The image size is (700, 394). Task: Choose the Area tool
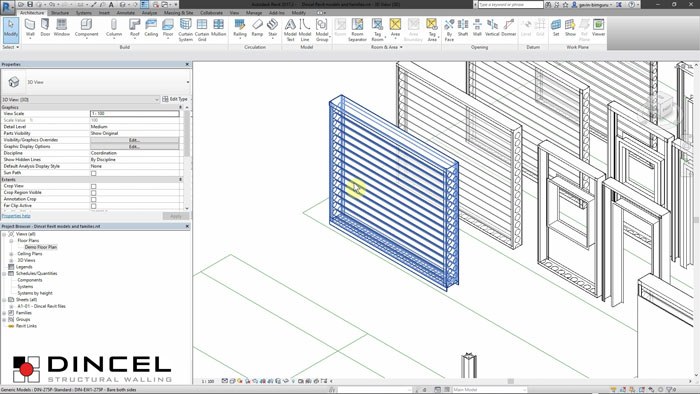click(x=395, y=28)
